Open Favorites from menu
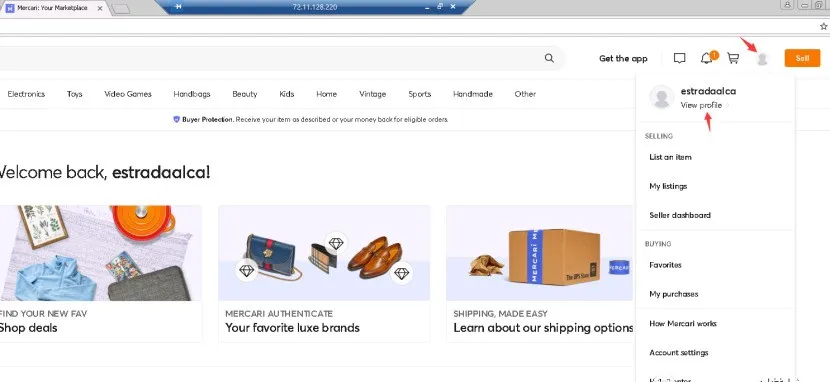Viewport: 830px width, 382px height. (x=665, y=265)
